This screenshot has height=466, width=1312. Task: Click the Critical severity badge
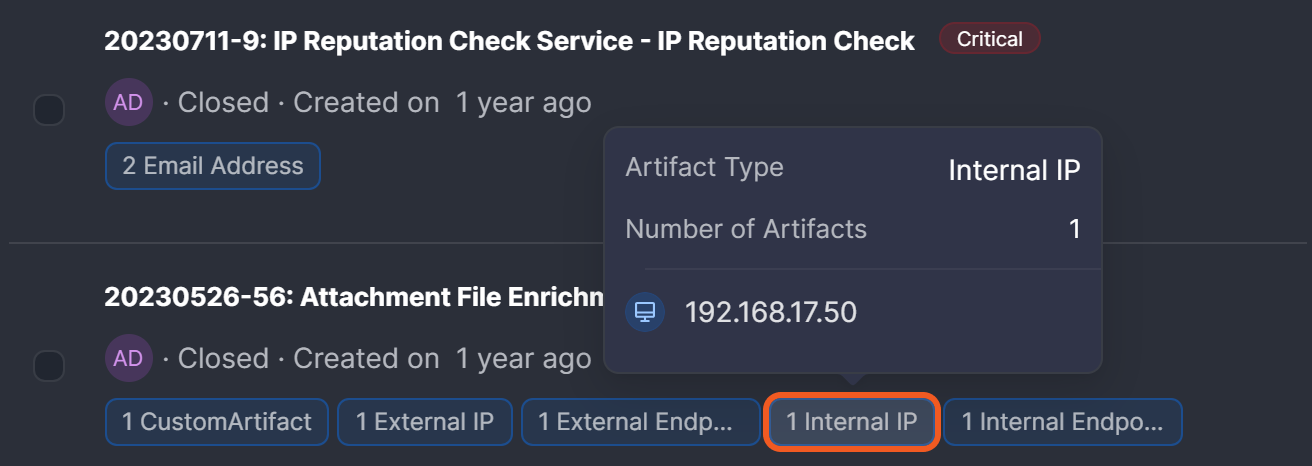coord(989,40)
